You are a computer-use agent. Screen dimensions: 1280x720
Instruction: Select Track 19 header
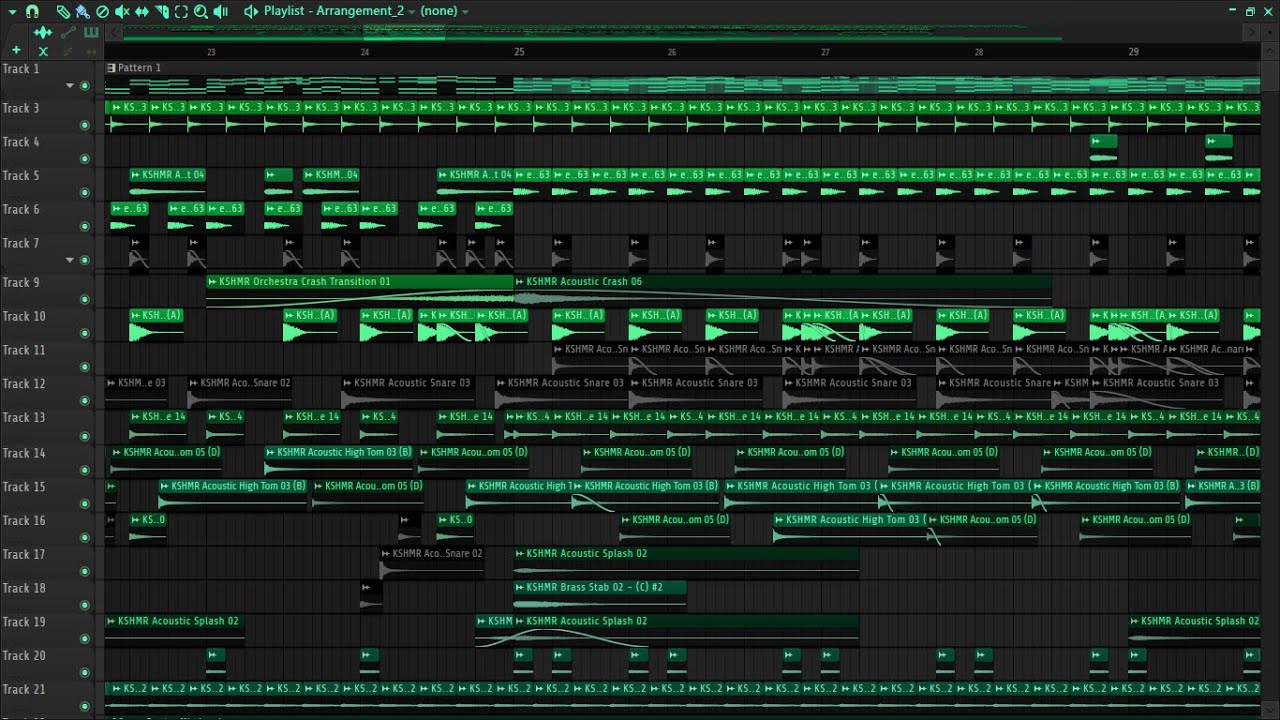pyautogui.click(x=47, y=629)
